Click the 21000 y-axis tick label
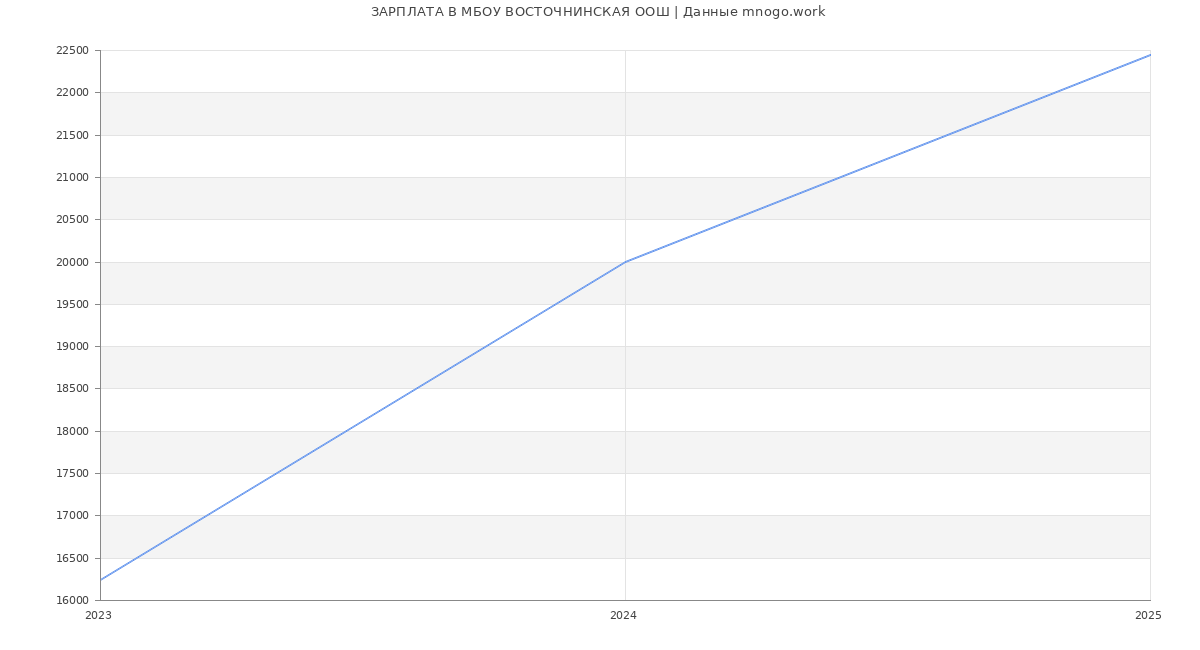1200x650 pixels. pos(72,178)
